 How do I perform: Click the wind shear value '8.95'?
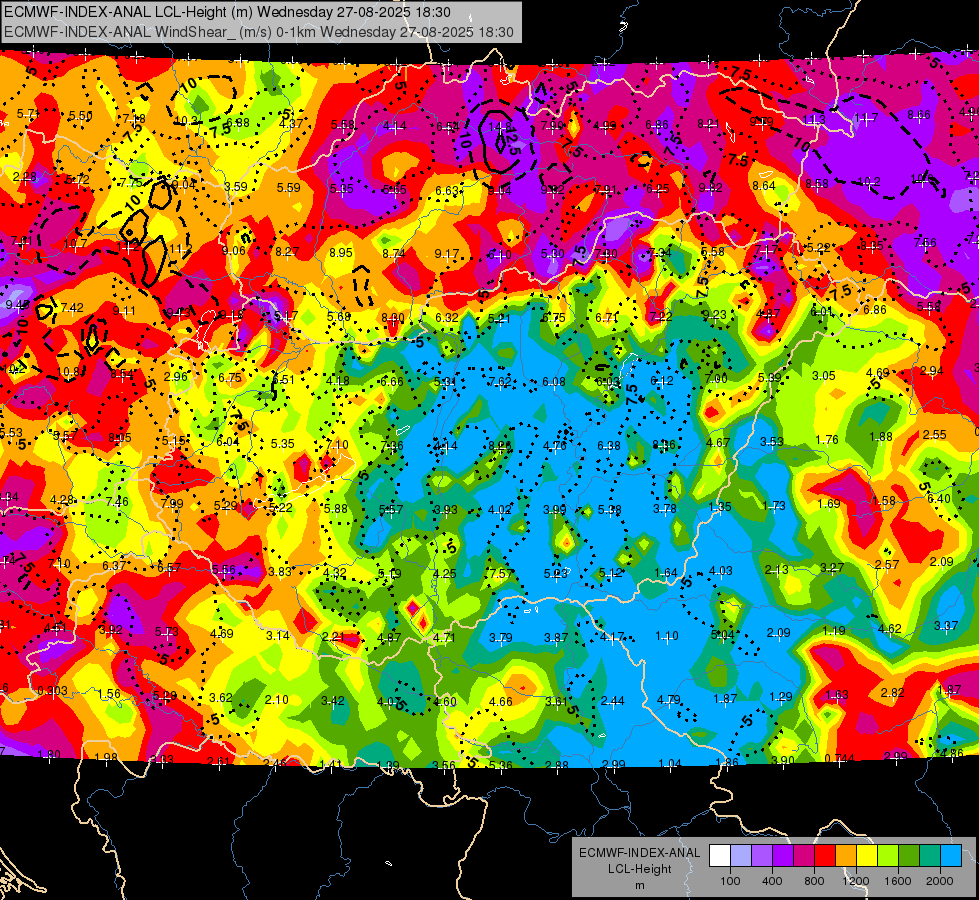(x=341, y=253)
